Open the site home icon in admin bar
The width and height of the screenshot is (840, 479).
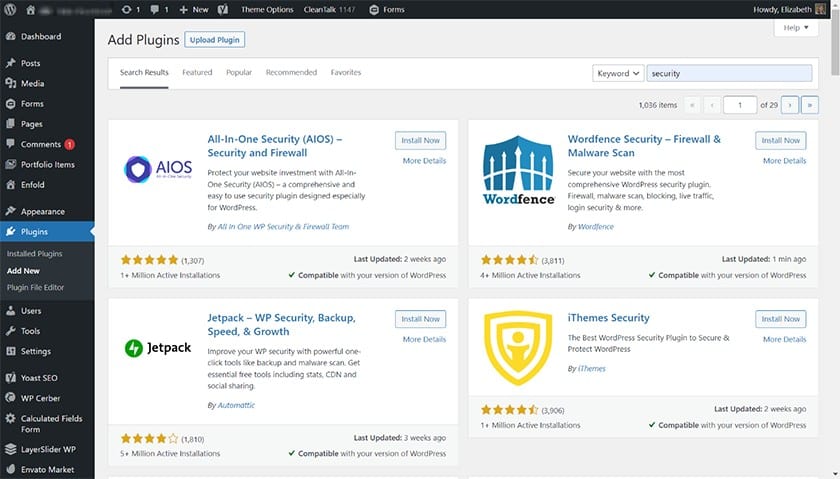(31, 9)
